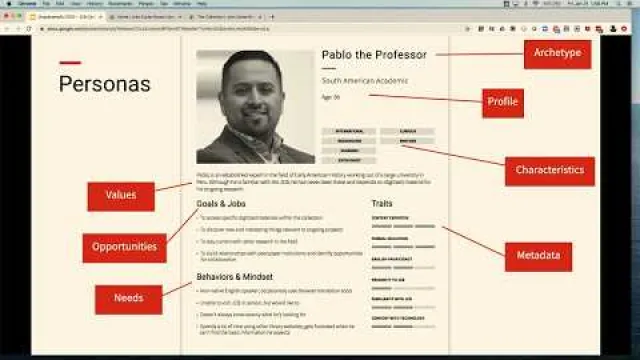Open new tab with plus button
Image resolution: width=640 pixels, height=360 pixels.
(272, 17)
